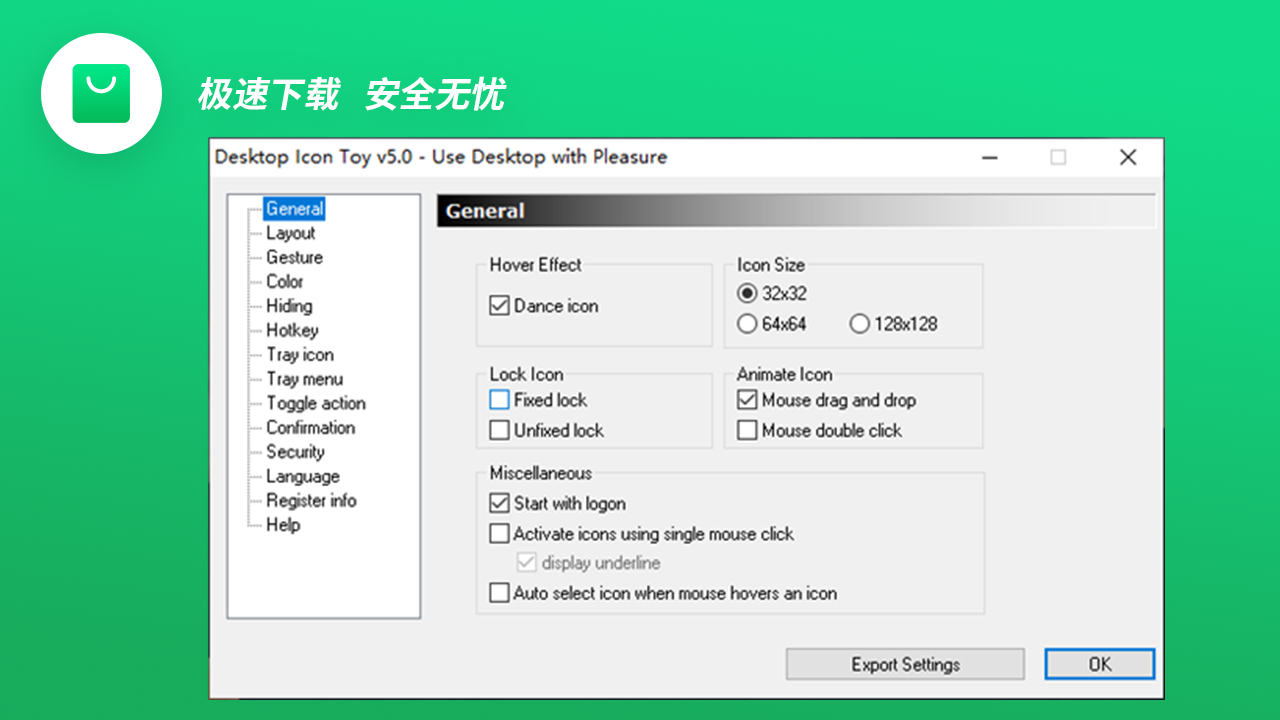Uncheck the Dance icon checkbox
This screenshot has height=720, width=1280.
(x=500, y=306)
